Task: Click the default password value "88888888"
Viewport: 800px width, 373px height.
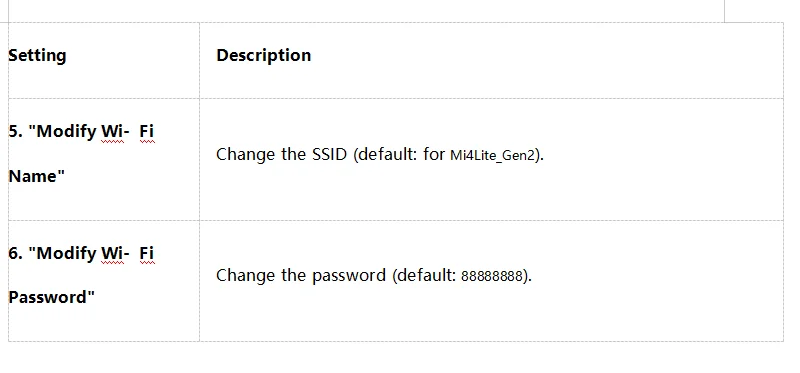Action: tap(492, 277)
